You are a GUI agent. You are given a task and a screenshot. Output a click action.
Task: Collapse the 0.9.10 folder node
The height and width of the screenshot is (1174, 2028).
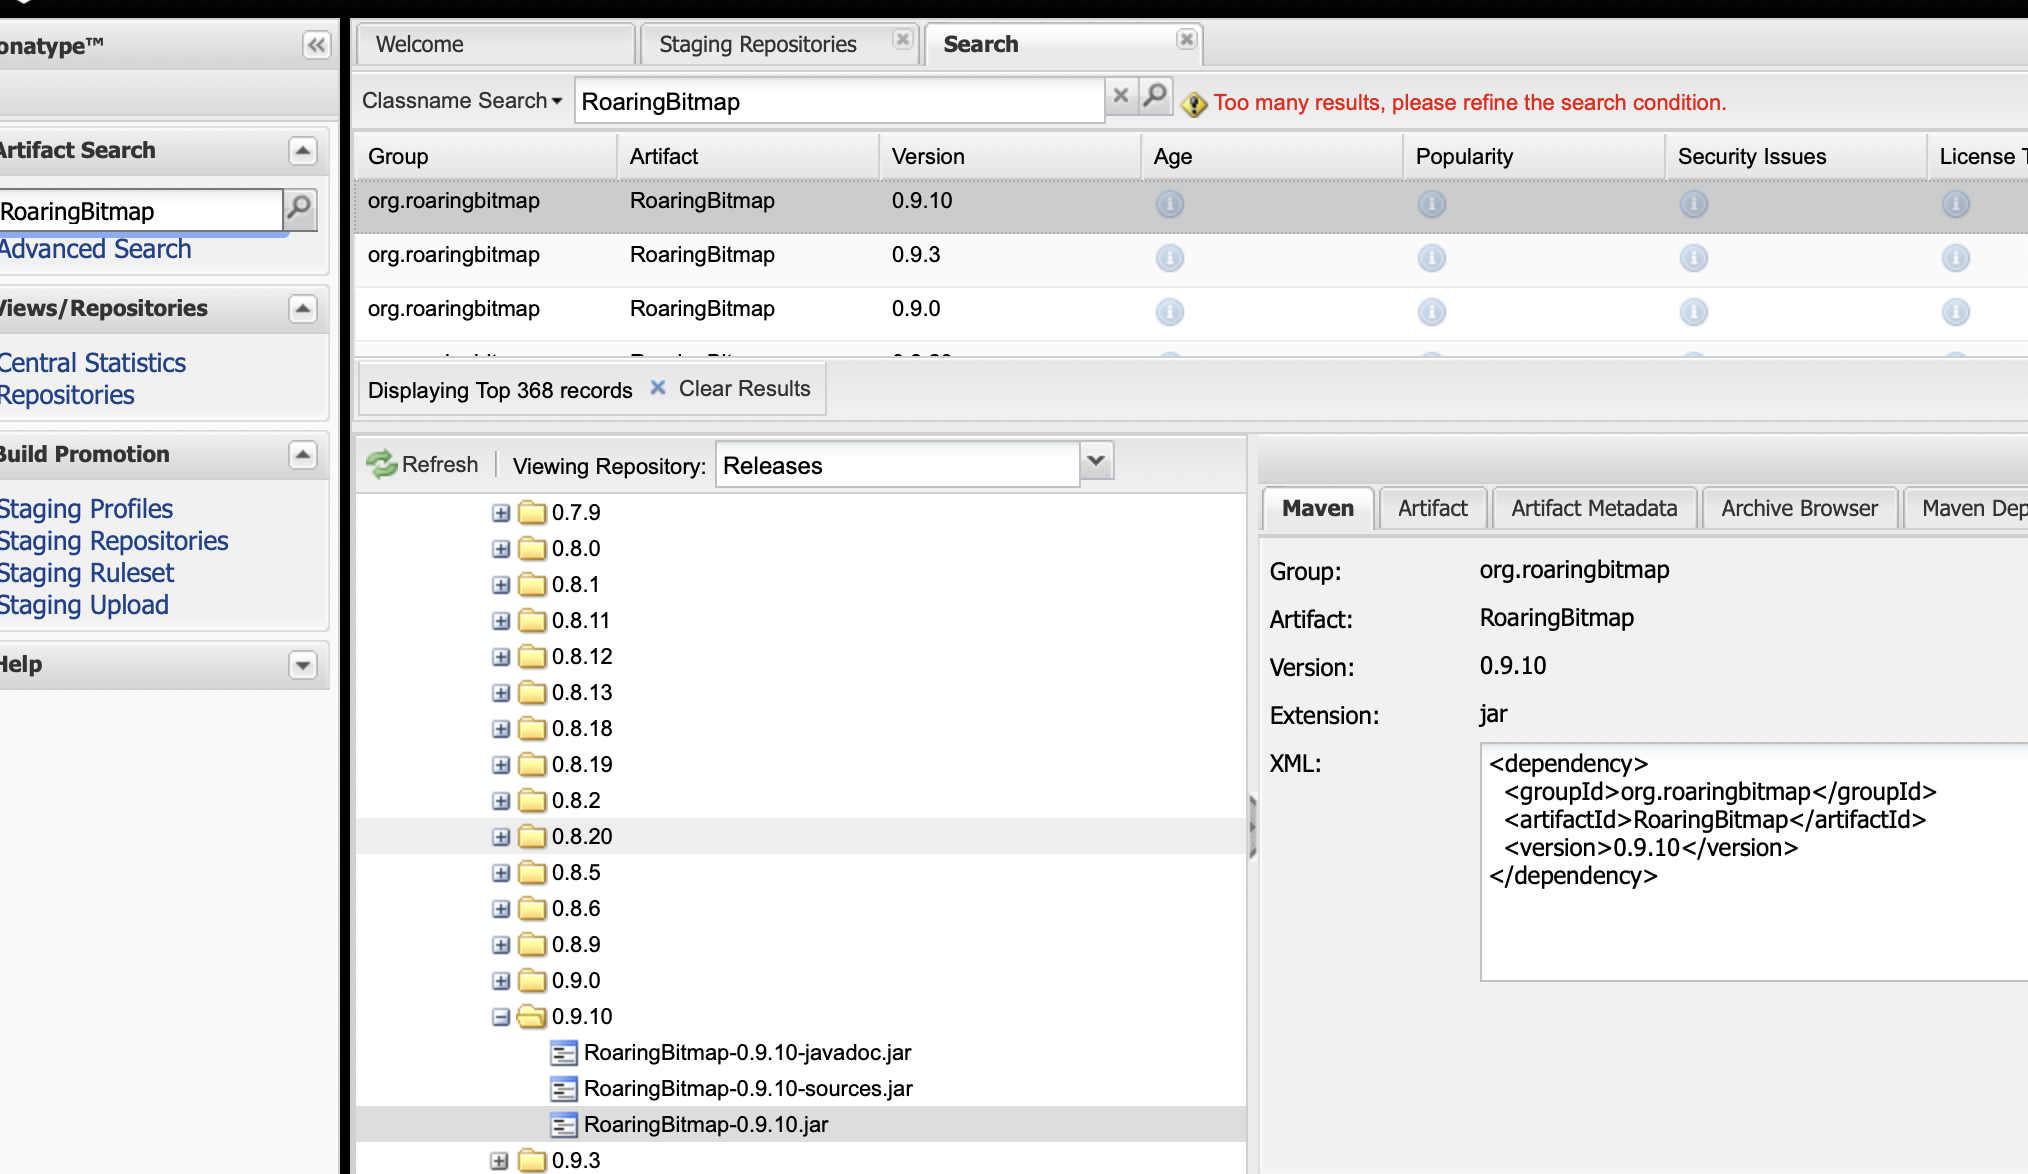pos(501,1017)
